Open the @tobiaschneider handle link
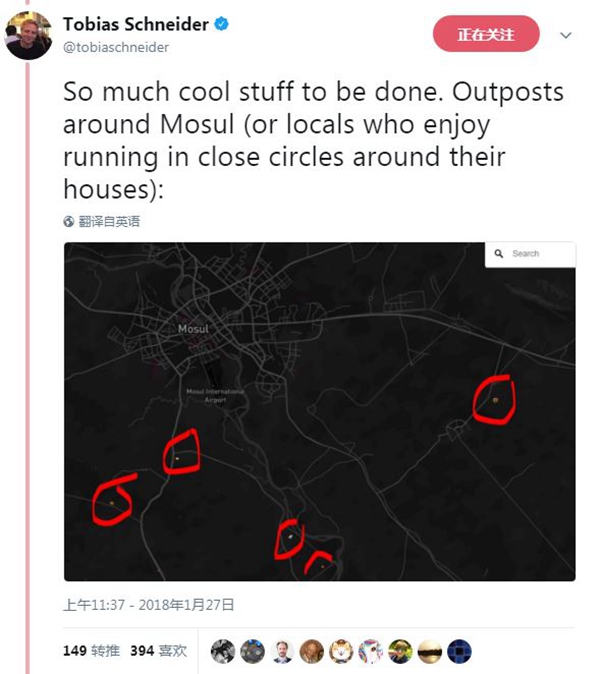The width and height of the screenshot is (600, 674). pyautogui.click(x=116, y=47)
